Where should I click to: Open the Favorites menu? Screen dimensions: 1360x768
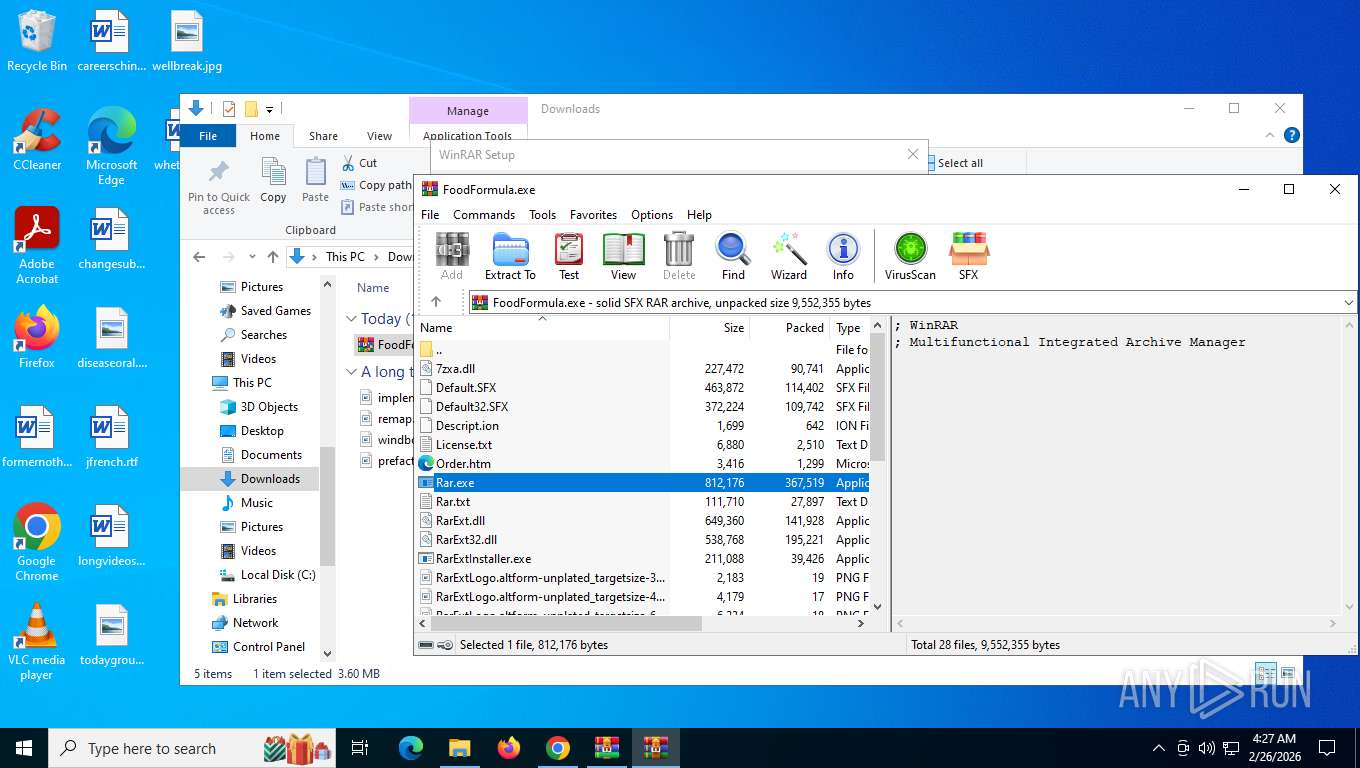pos(593,215)
